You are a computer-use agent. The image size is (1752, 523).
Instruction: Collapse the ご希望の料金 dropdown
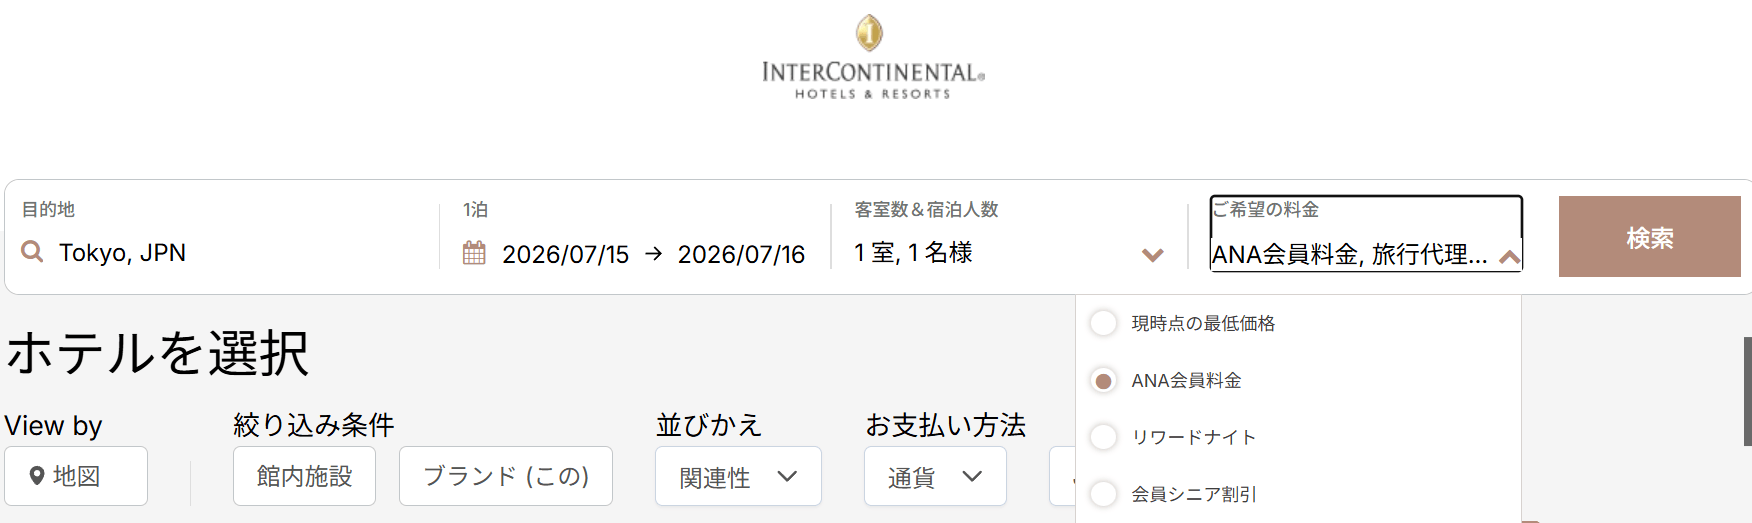click(x=1509, y=257)
